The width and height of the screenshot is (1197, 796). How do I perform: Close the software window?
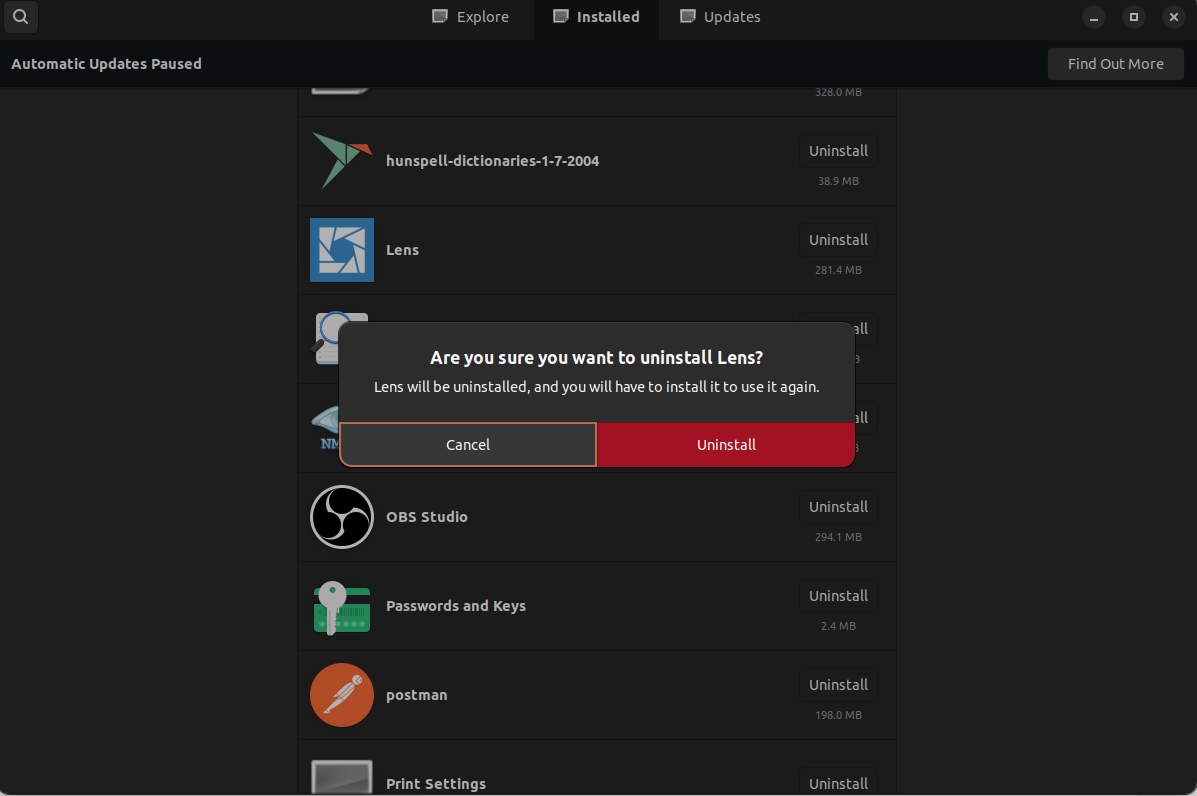tap(1173, 17)
